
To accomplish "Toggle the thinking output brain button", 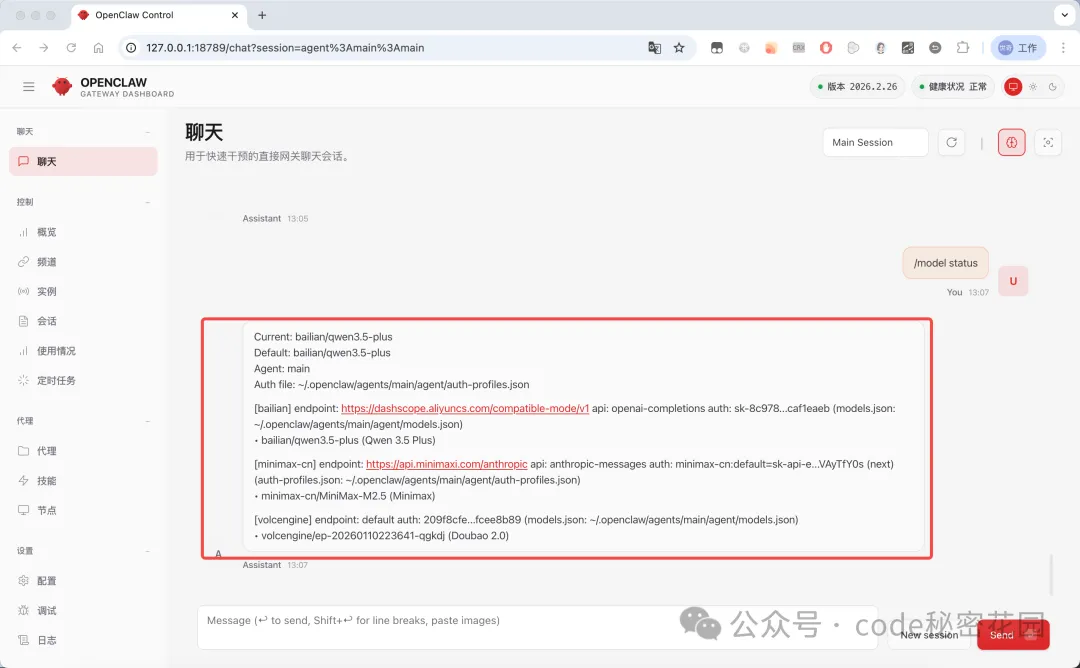I will [1011, 143].
